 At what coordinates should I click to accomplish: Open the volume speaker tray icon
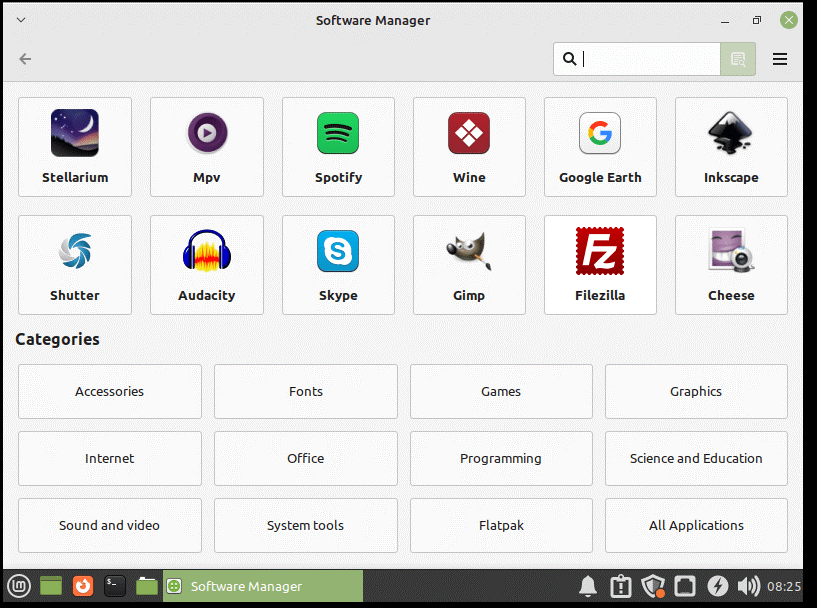[749, 586]
